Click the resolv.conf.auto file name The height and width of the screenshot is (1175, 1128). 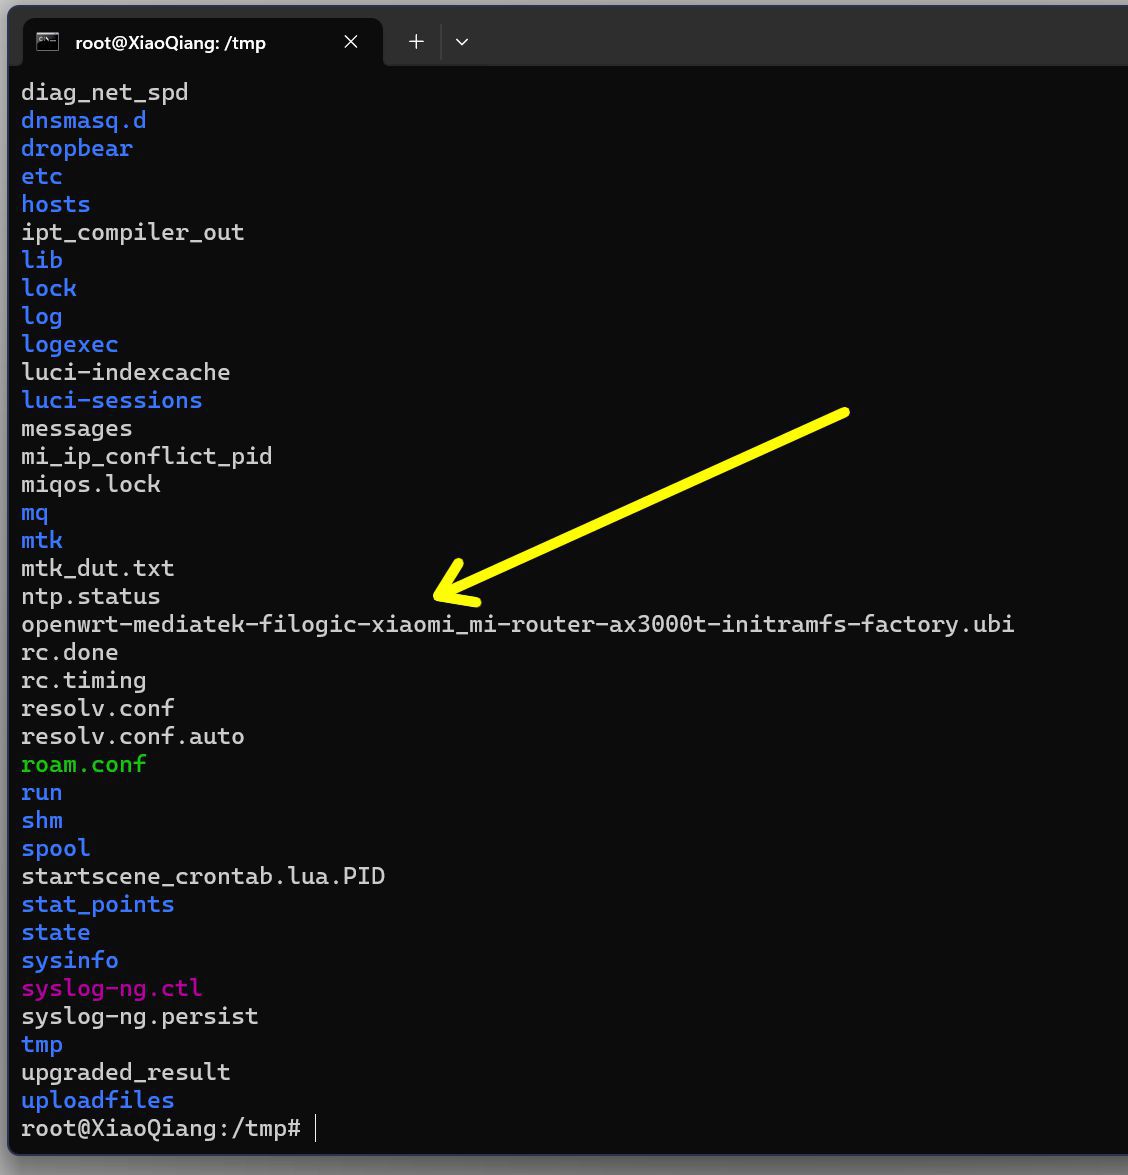133,737
